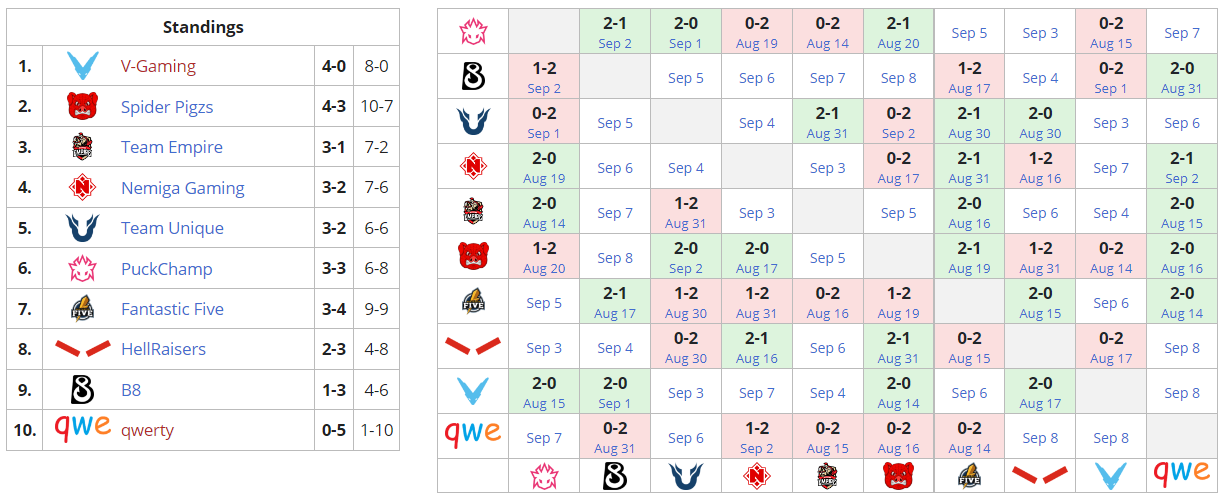This screenshot has width=1227, height=501.
Task: Open the Team Unique name link in Standings
Action: (x=171, y=228)
